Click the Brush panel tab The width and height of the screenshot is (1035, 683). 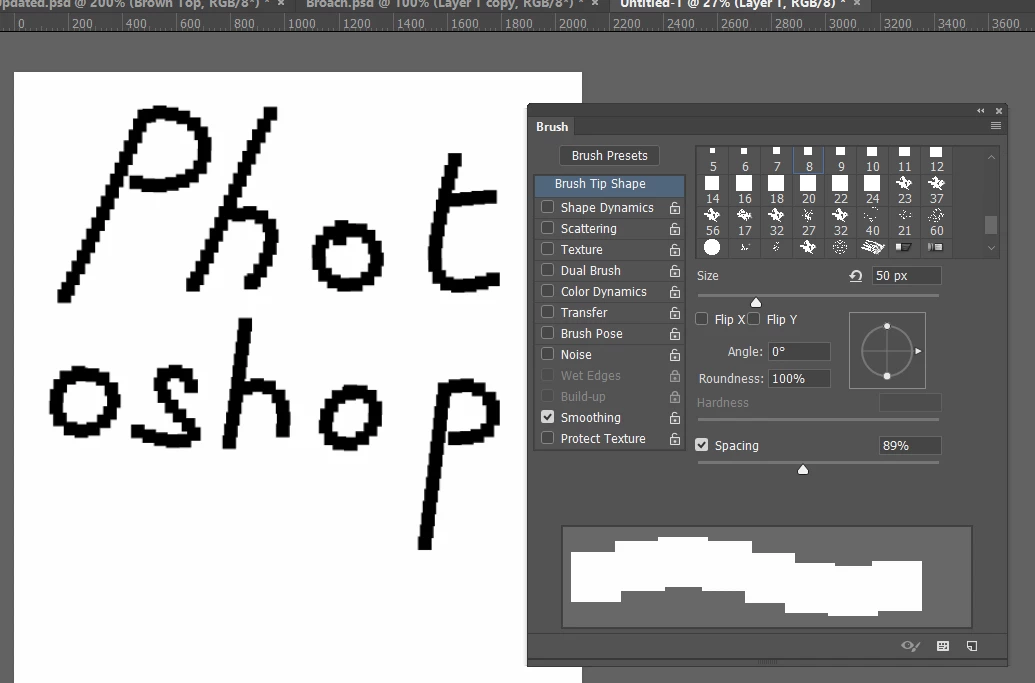pyautogui.click(x=552, y=127)
